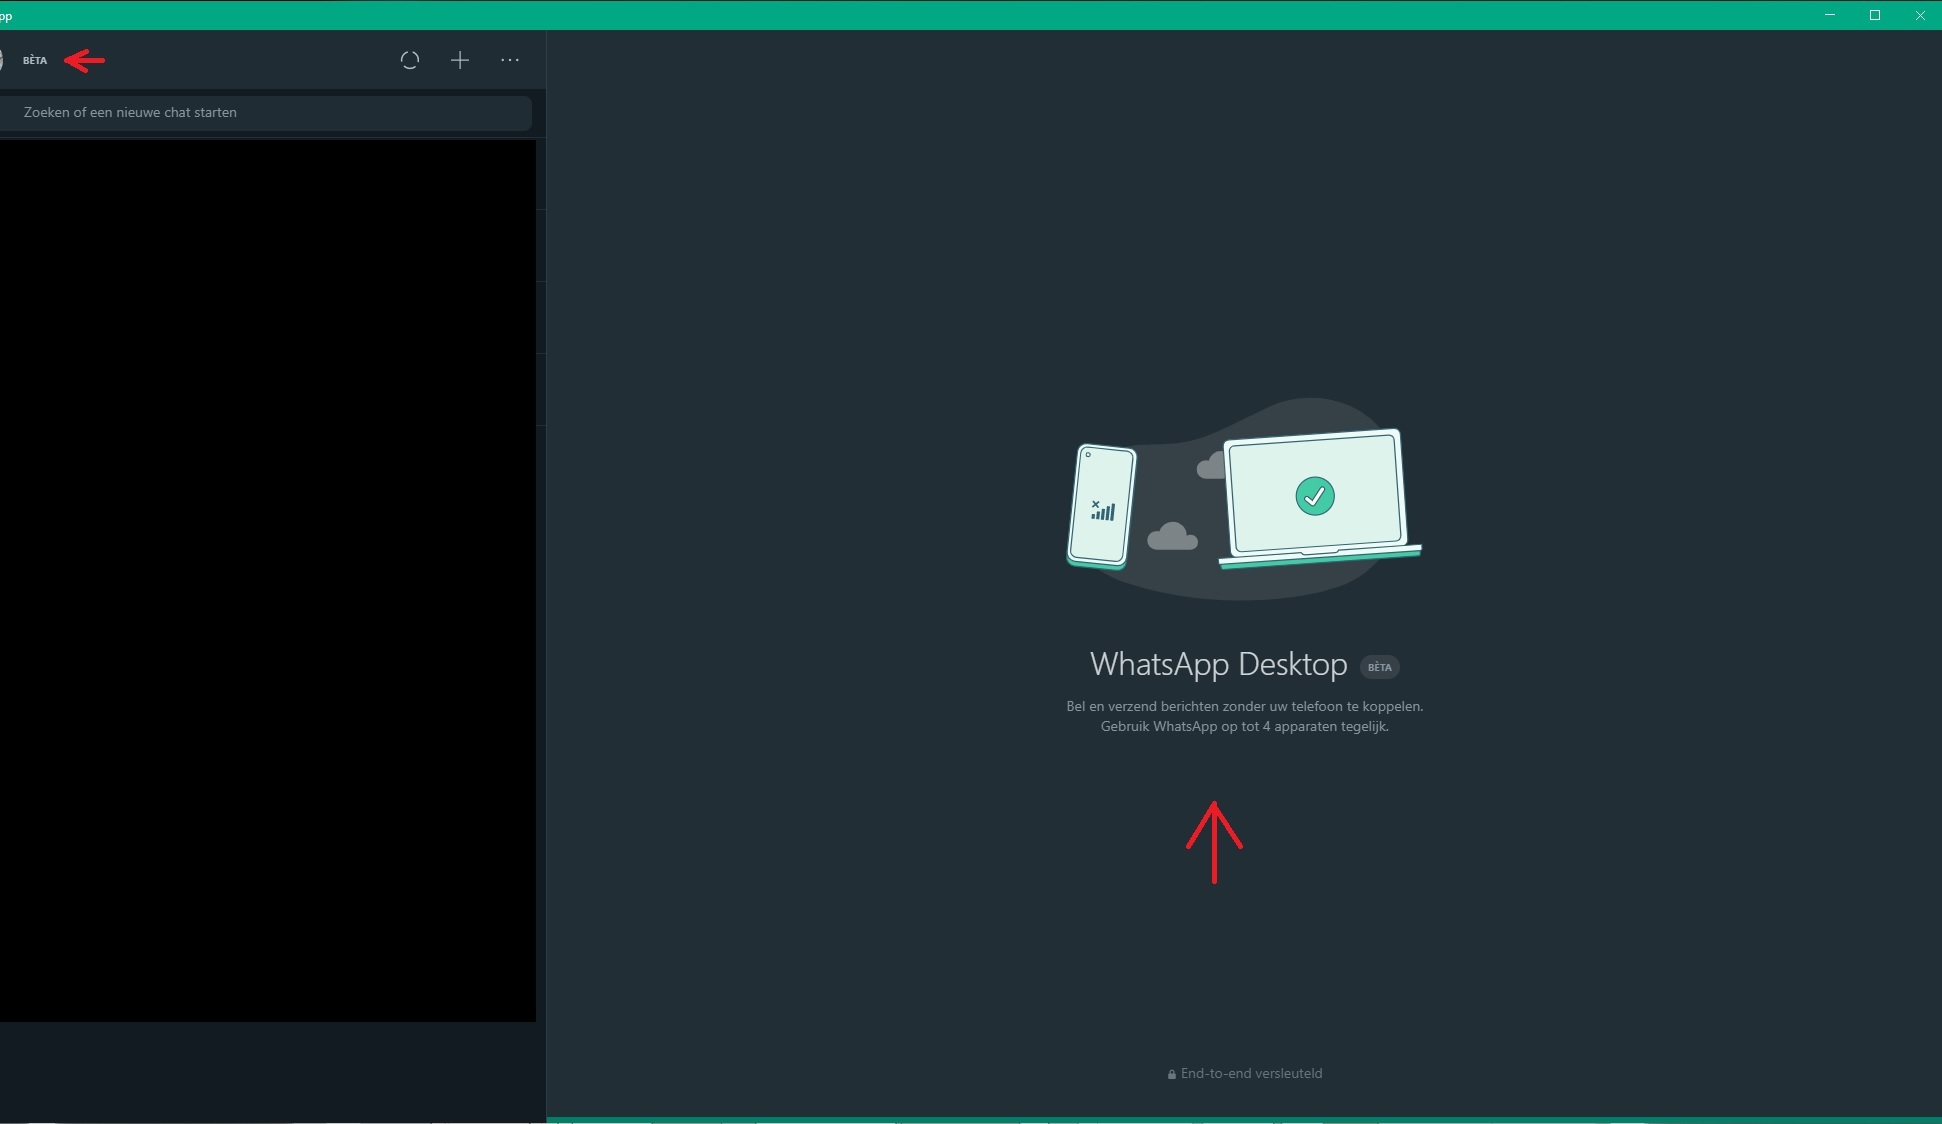The image size is (1942, 1124).
Task: Click the red left arrow beside BÈTA
Action: (x=85, y=61)
